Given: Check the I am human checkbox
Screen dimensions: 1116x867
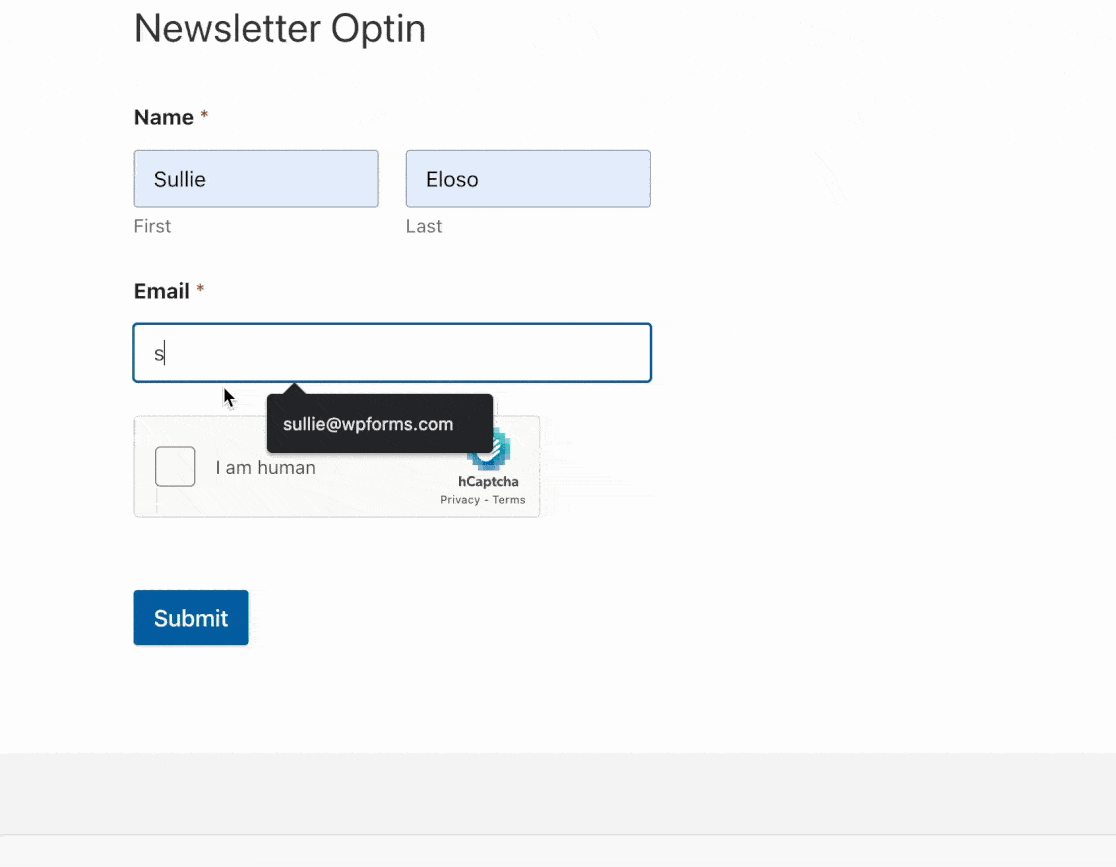Looking at the screenshot, I should point(175,467).
